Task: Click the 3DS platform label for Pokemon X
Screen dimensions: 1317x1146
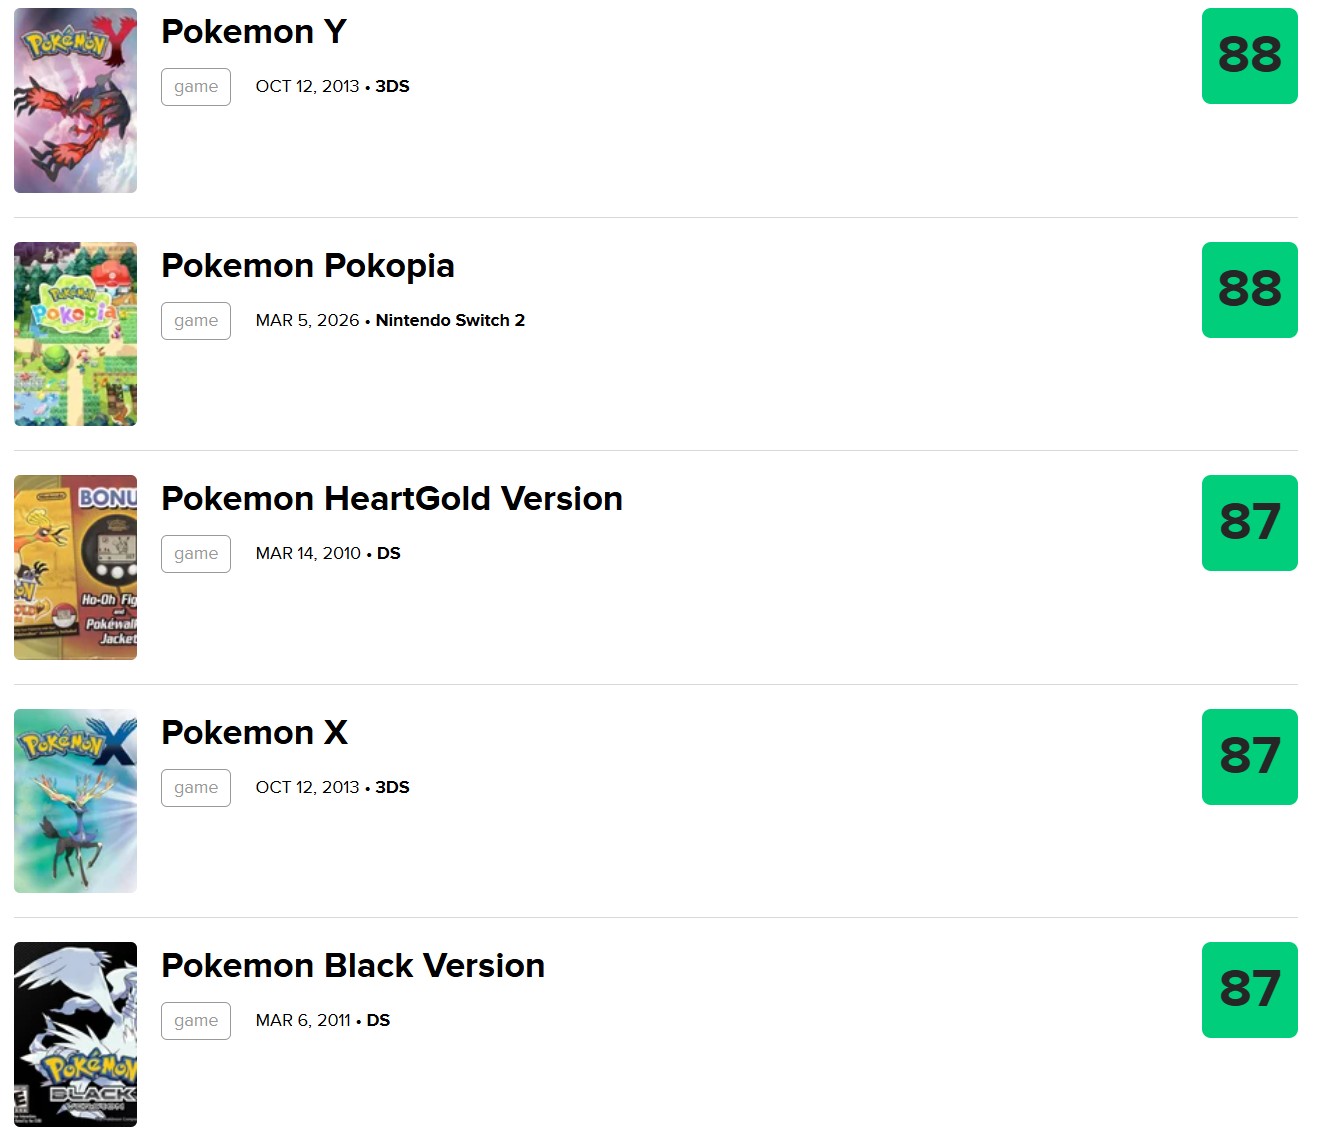Action: point(394,787)
